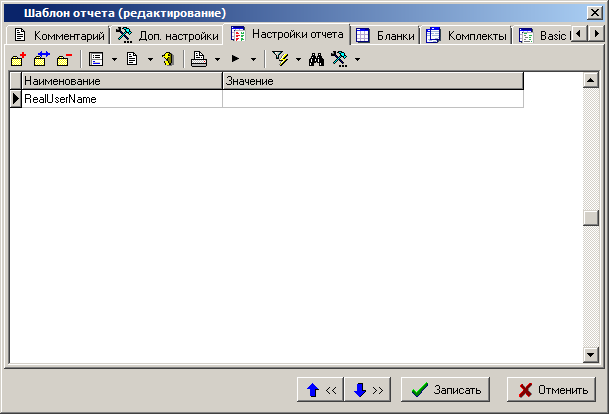
Task: Expand dropdown arrow next to filter icon
Action: pyautogui.click(x=298, y=60)
